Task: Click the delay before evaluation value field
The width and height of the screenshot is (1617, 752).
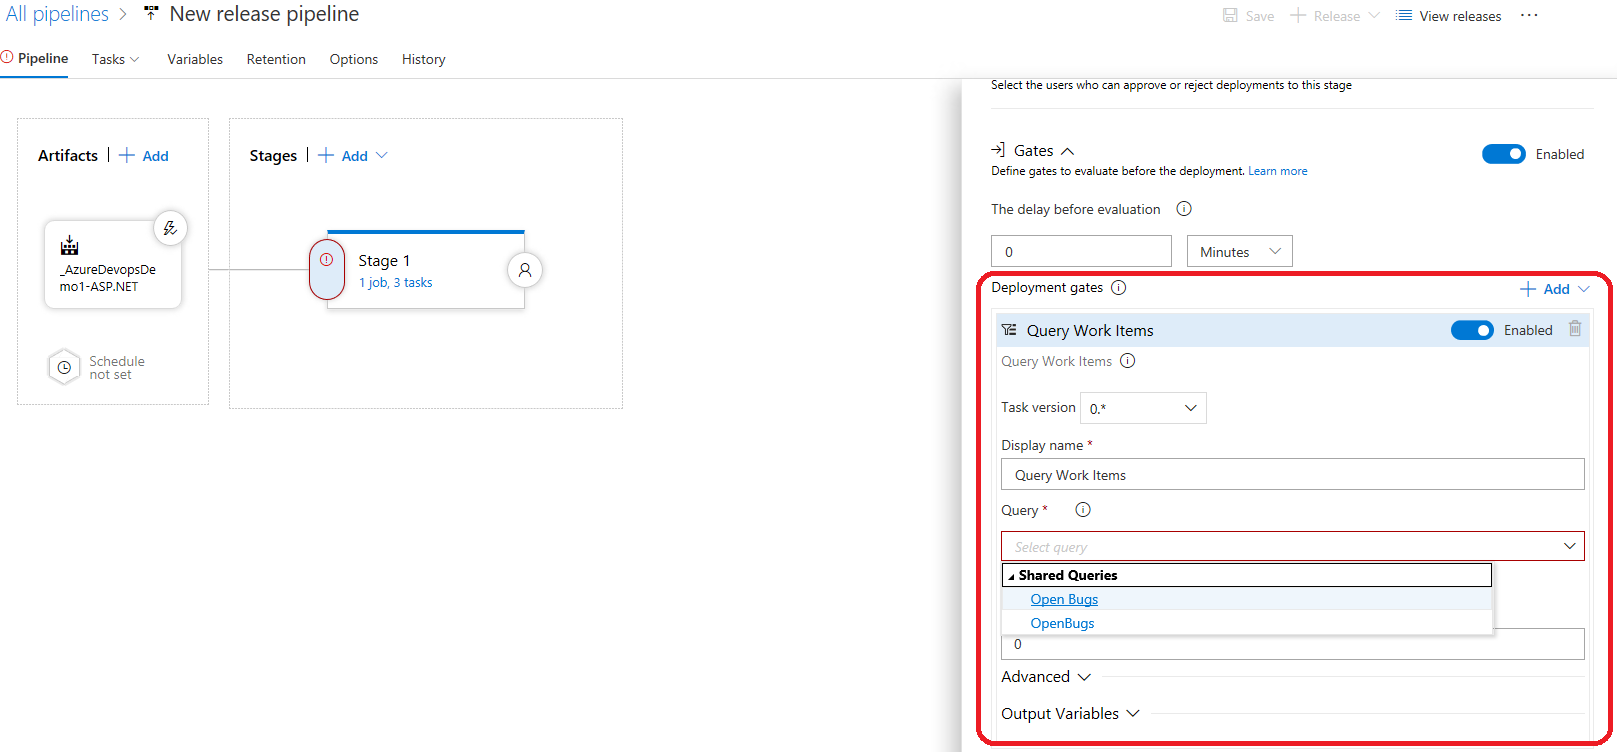Action: point(1081,251)
